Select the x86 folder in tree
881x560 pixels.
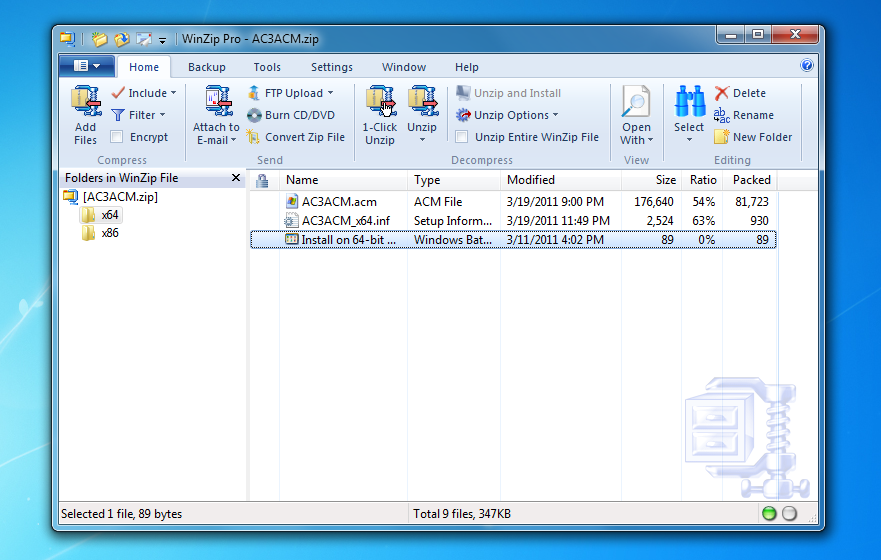pos(102,233)
